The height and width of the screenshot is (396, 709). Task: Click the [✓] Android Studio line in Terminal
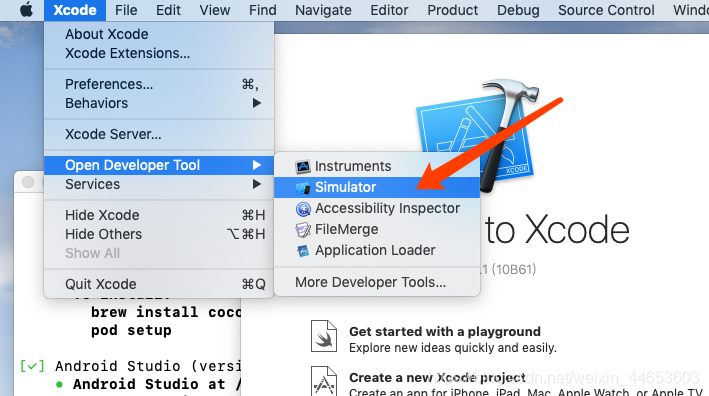click(130, 366)
